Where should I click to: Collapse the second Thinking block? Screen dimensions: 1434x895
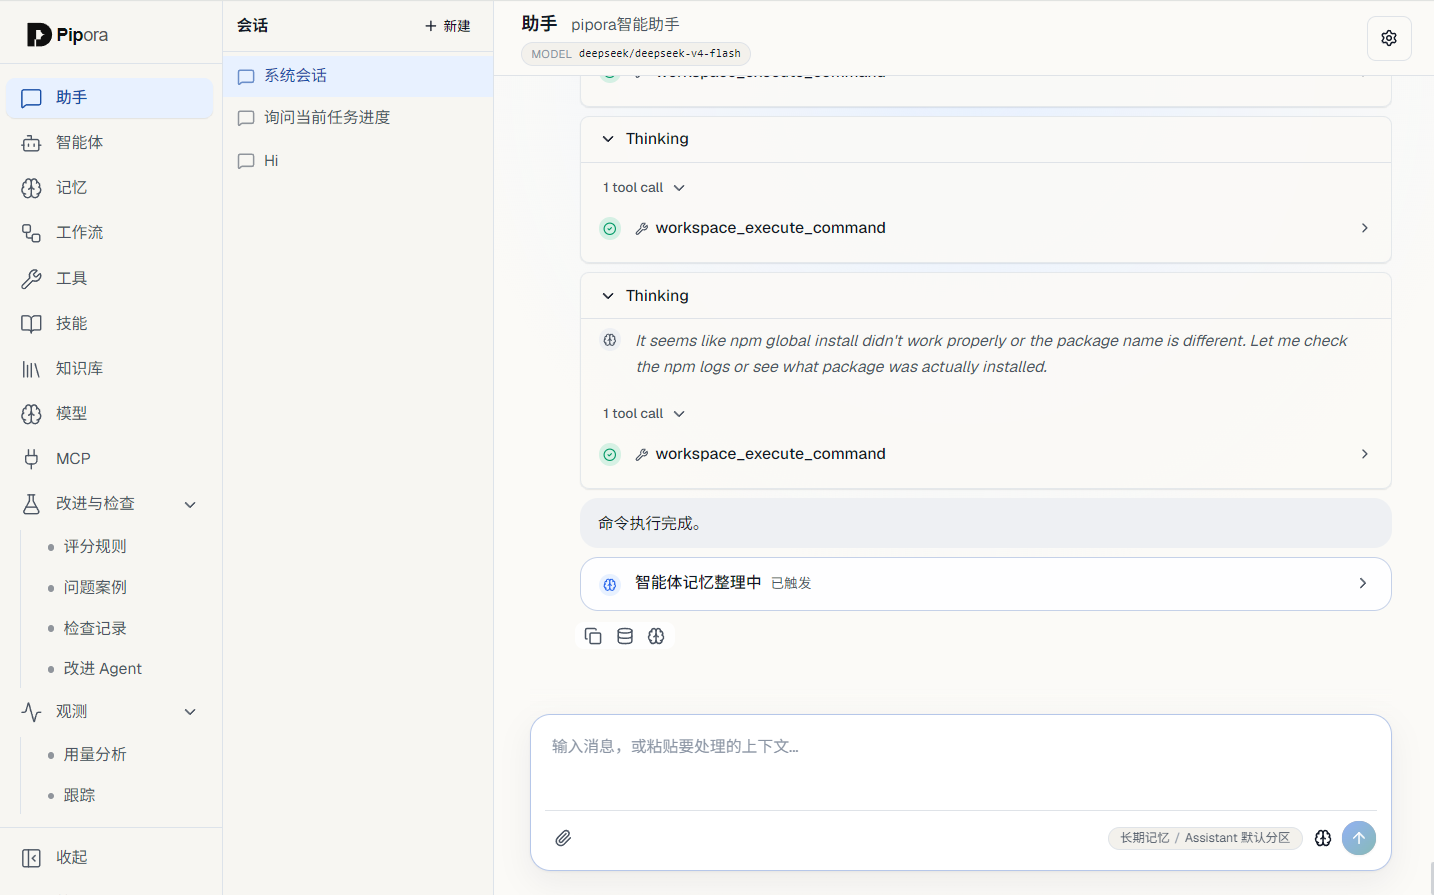point(608,296)
